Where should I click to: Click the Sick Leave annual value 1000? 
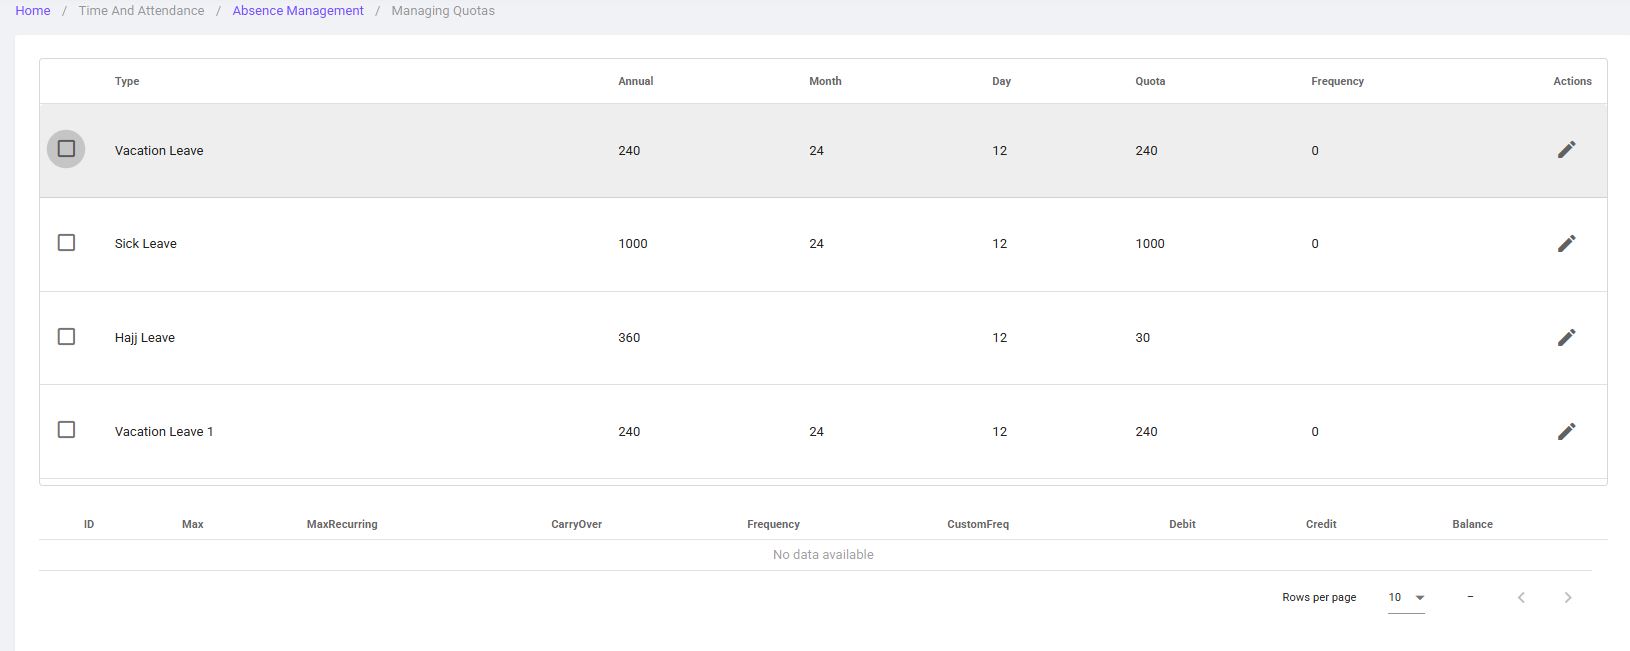tap(633, 243)
